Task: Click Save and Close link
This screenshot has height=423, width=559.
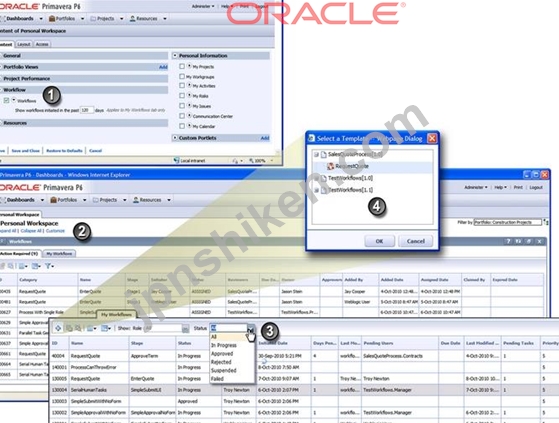Action: point(26,151)
